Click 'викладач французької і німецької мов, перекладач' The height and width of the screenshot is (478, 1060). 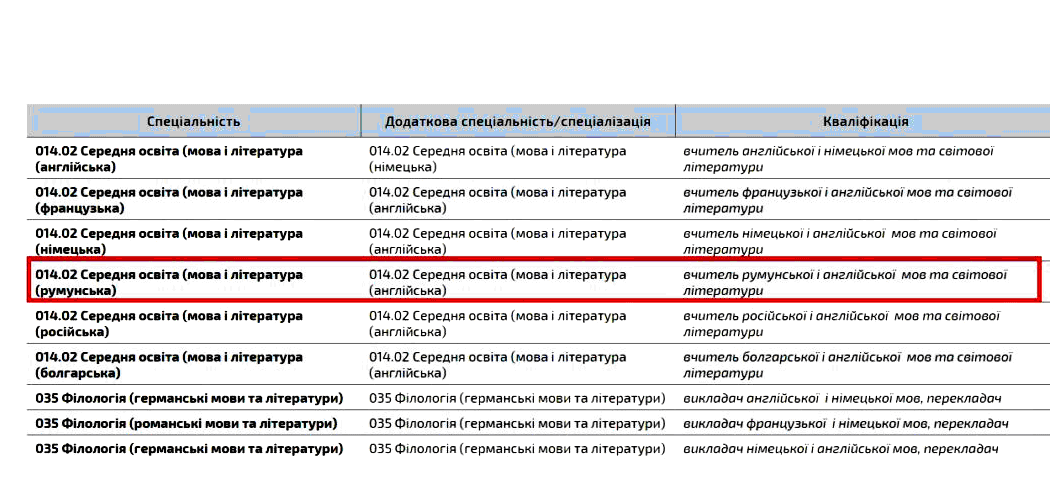tap(845, 424)
